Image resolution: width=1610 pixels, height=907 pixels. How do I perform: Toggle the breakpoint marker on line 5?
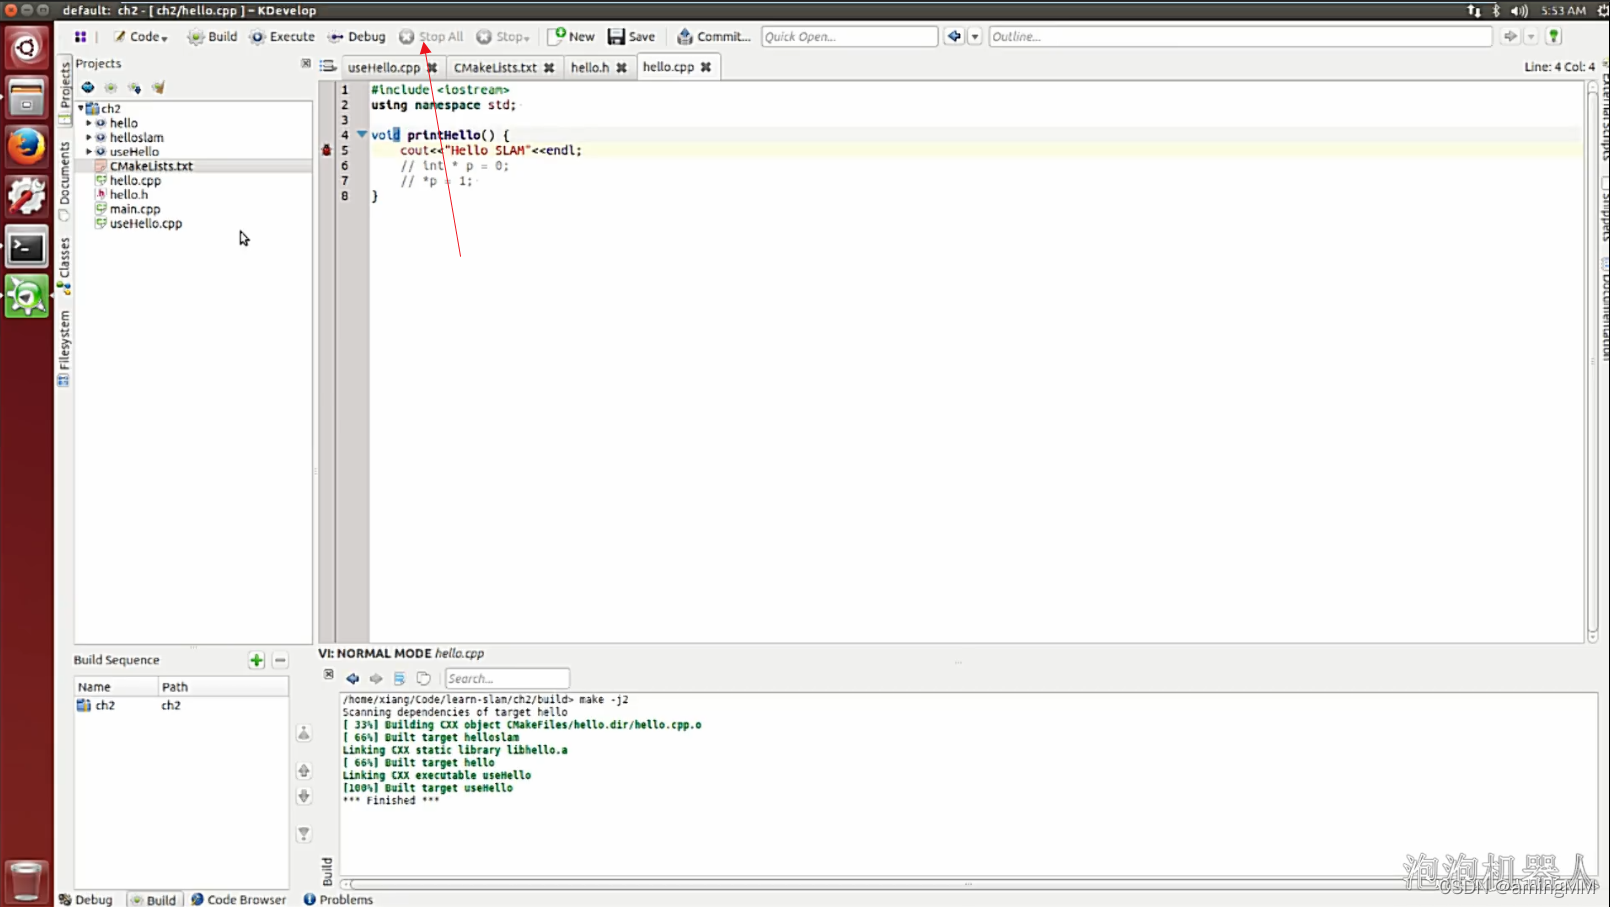click(326, 150)
